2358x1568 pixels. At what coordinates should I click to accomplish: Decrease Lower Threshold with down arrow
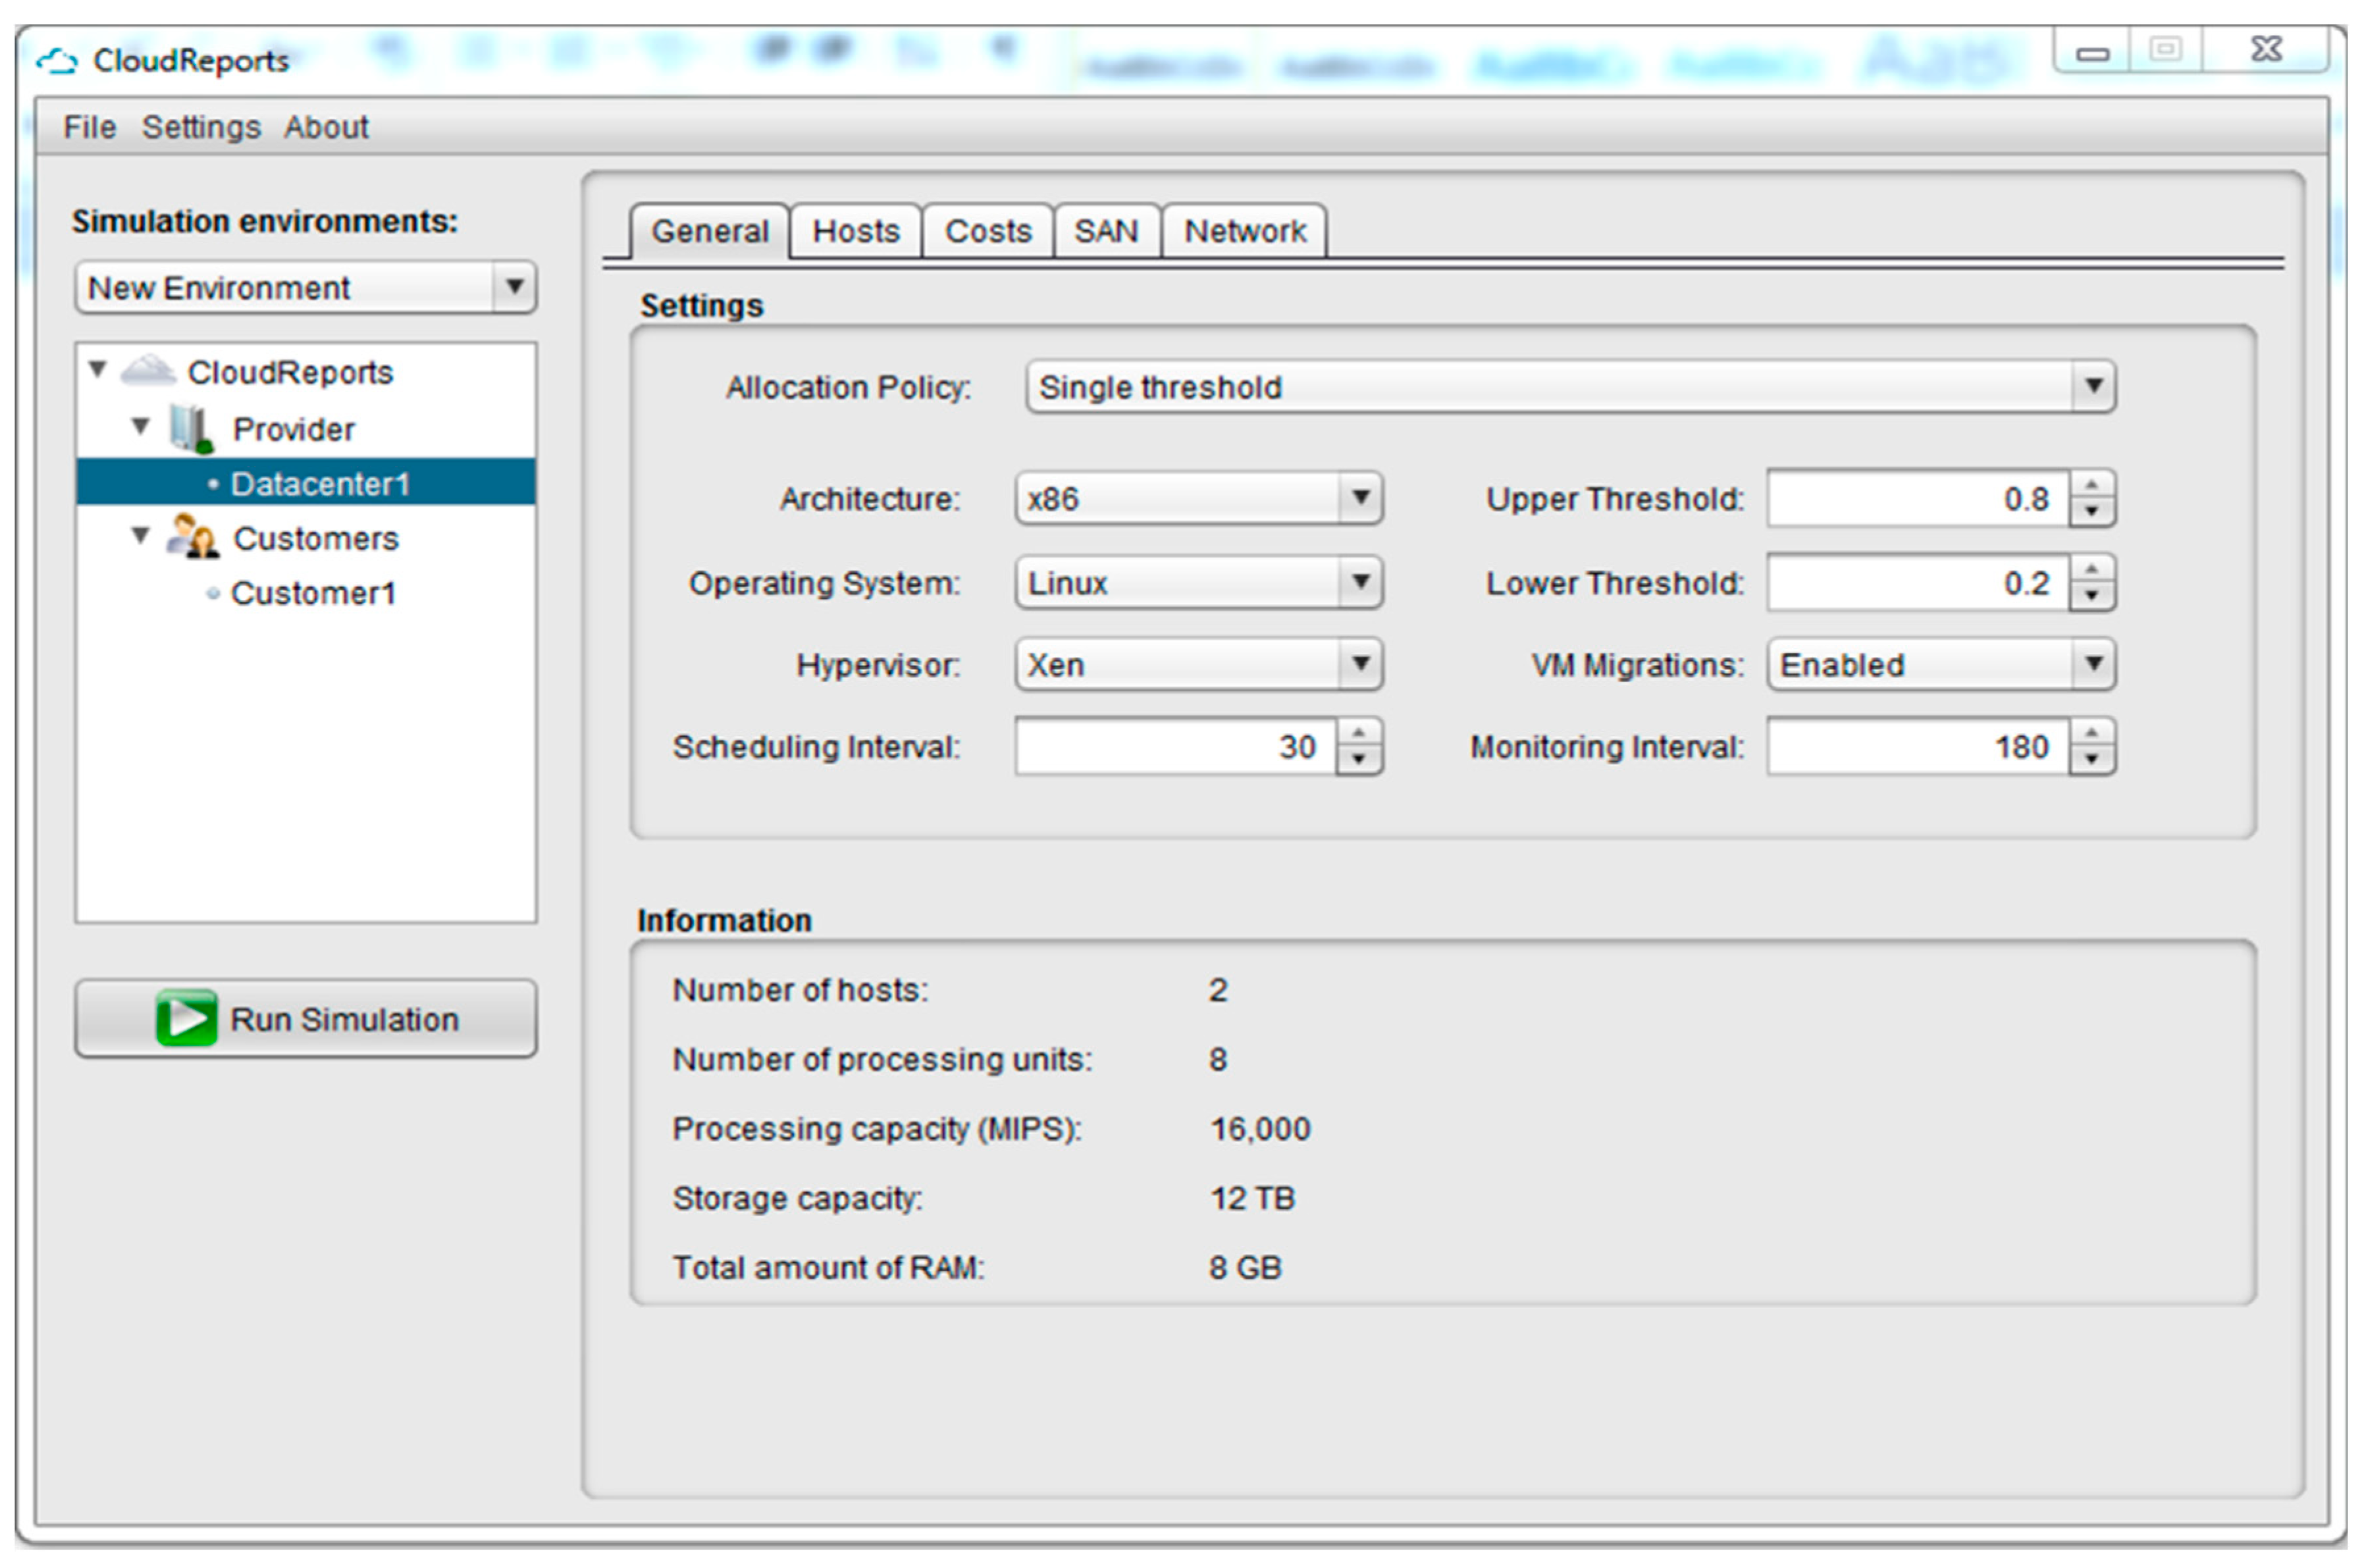click(2091, 595)
